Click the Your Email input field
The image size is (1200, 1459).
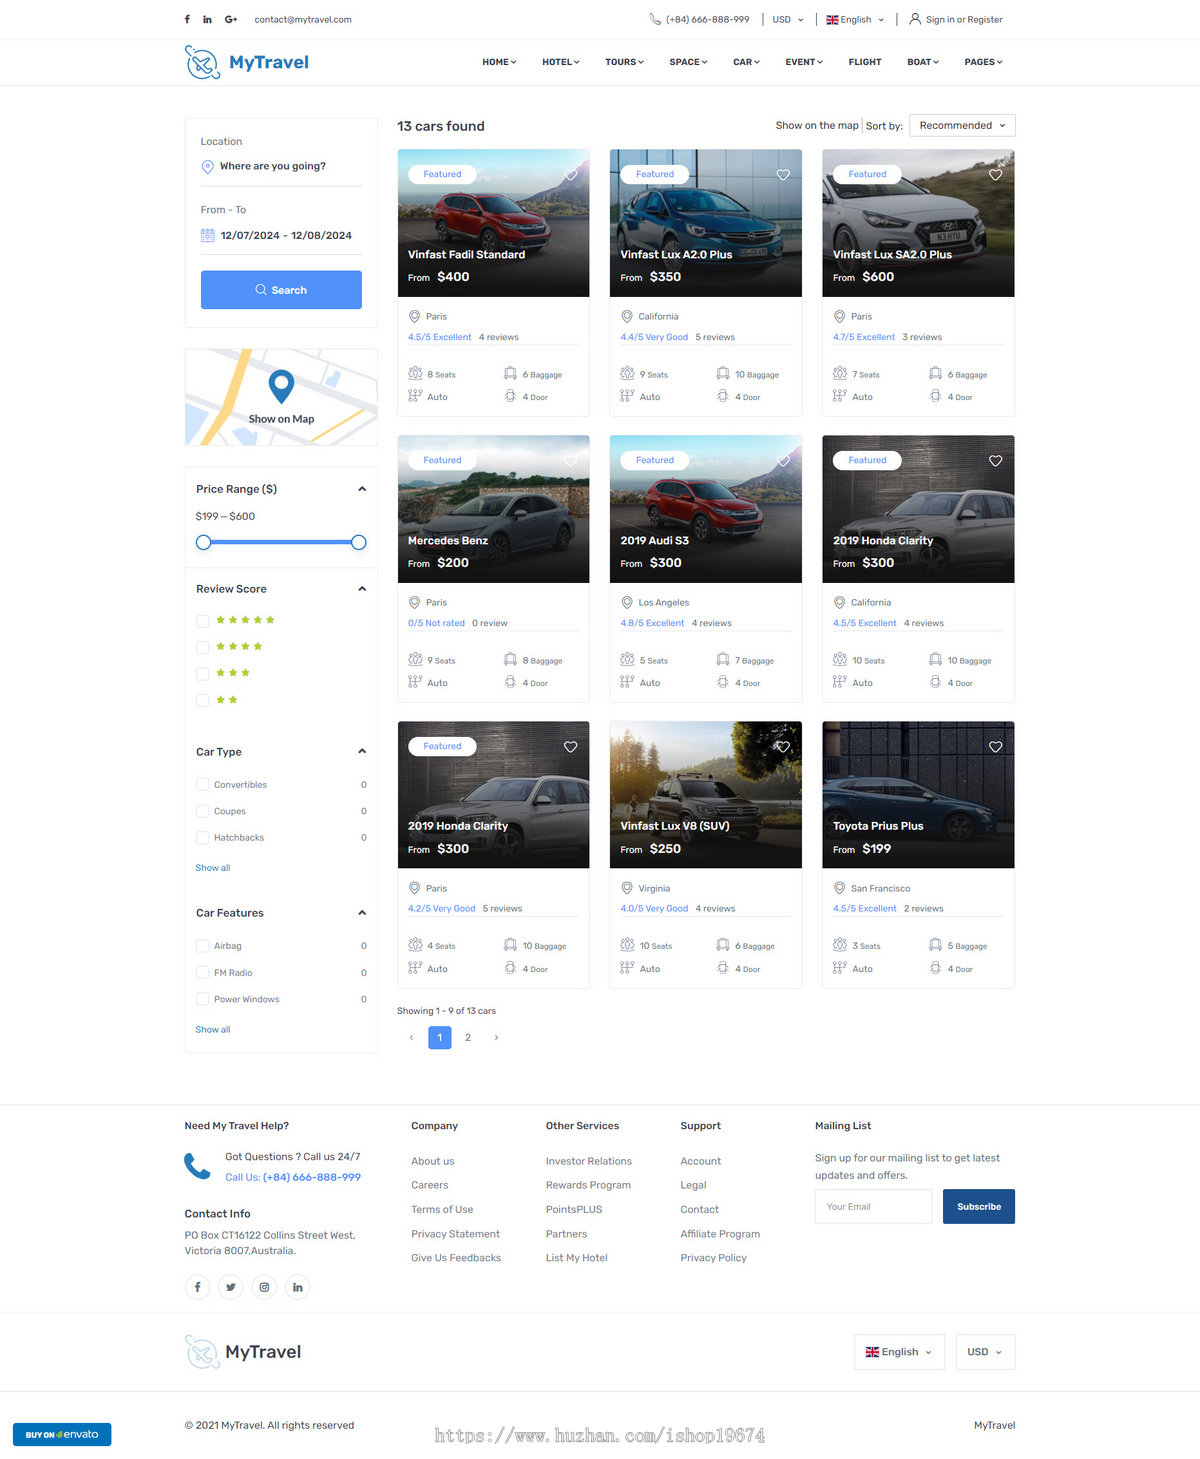click(x=873, y=1207)
